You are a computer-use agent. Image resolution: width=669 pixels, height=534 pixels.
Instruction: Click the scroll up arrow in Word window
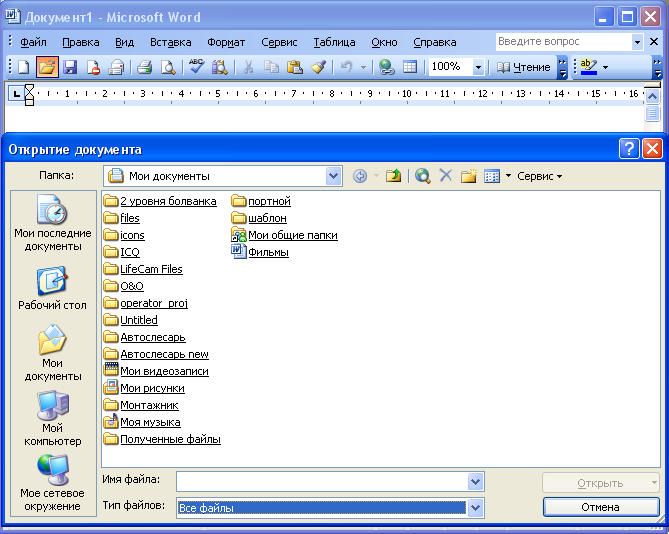[652, 96]
